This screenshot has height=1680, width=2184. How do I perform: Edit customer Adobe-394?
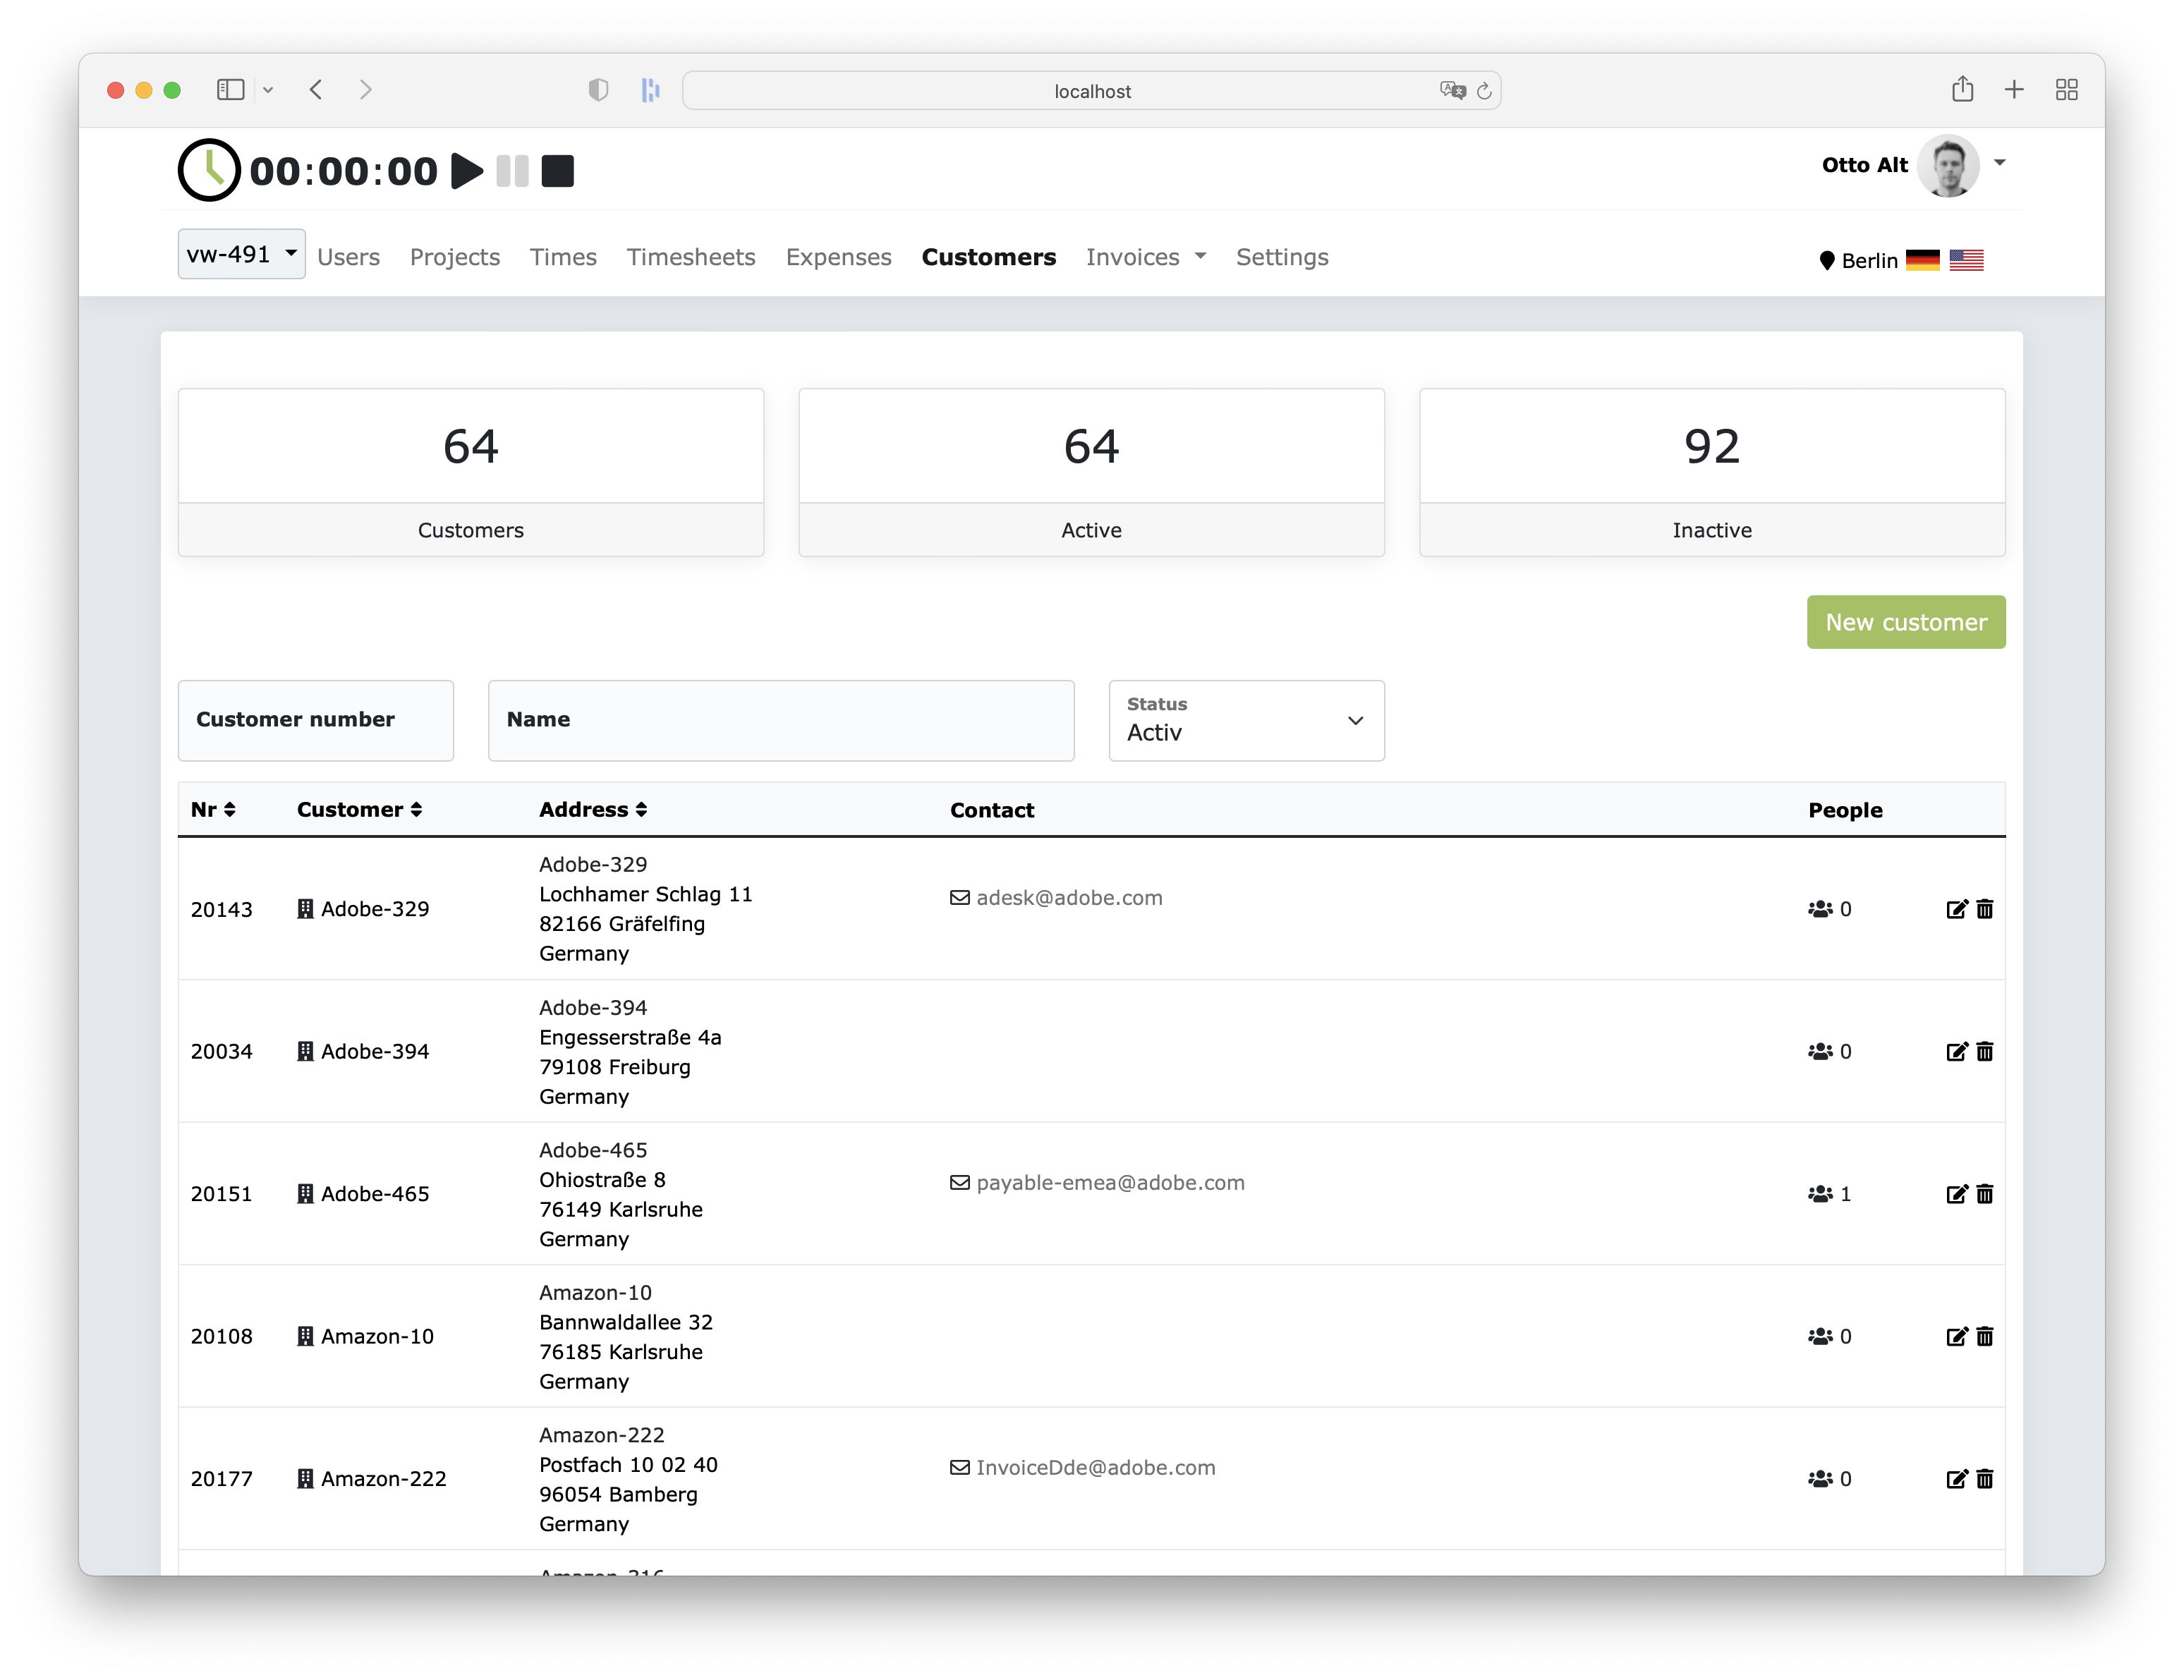click(x=1957, y=1051)
